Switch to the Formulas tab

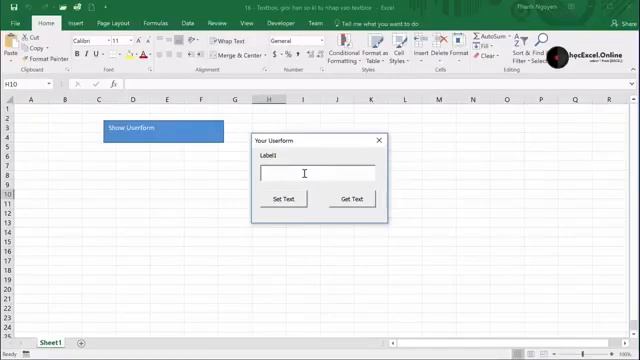(x=156, y=24)
